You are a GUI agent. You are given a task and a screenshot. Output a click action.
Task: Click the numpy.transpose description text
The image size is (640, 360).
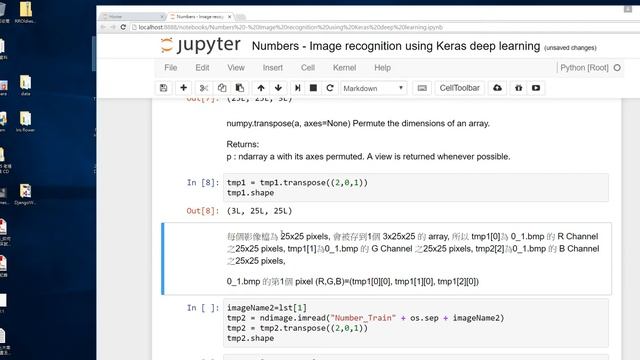(x=358, y=123)
